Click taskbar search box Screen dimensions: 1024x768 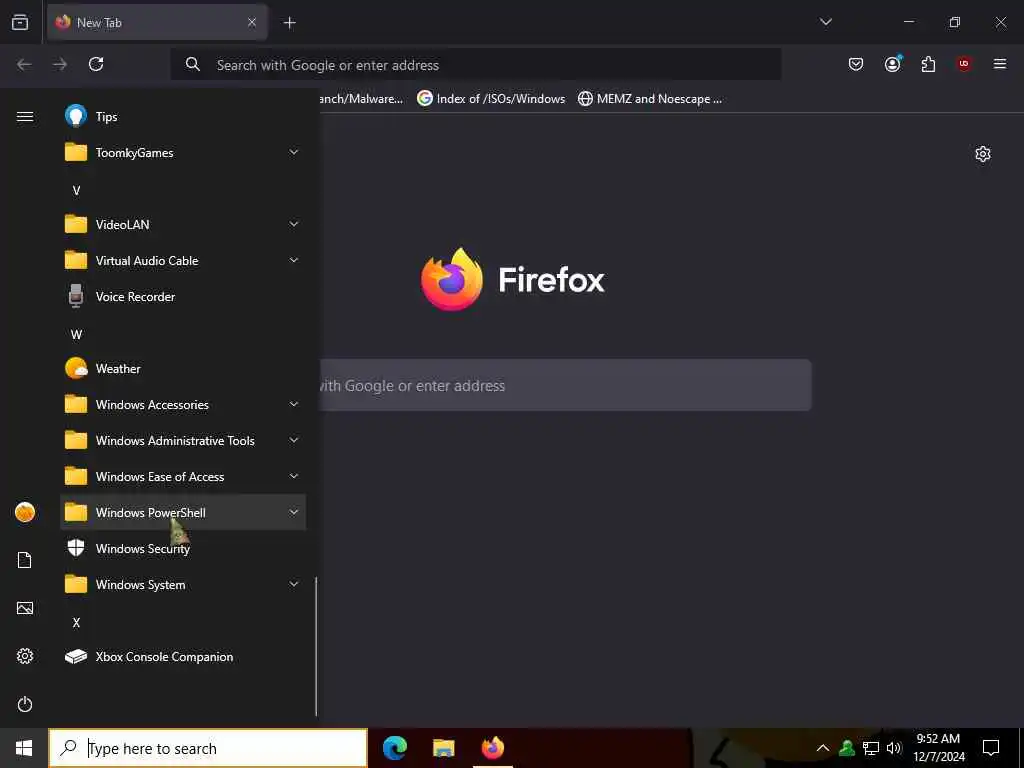click(208, 748)
